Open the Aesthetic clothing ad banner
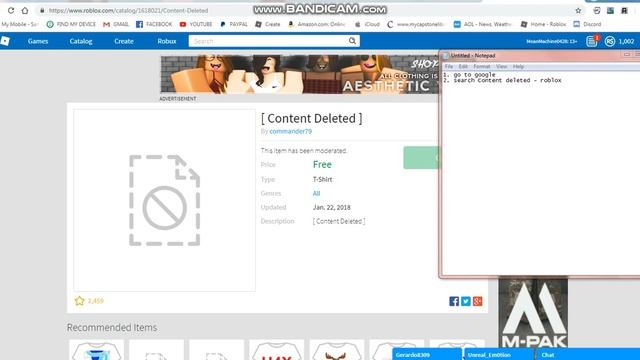This screenshot has height=360, width=640. 300,74
